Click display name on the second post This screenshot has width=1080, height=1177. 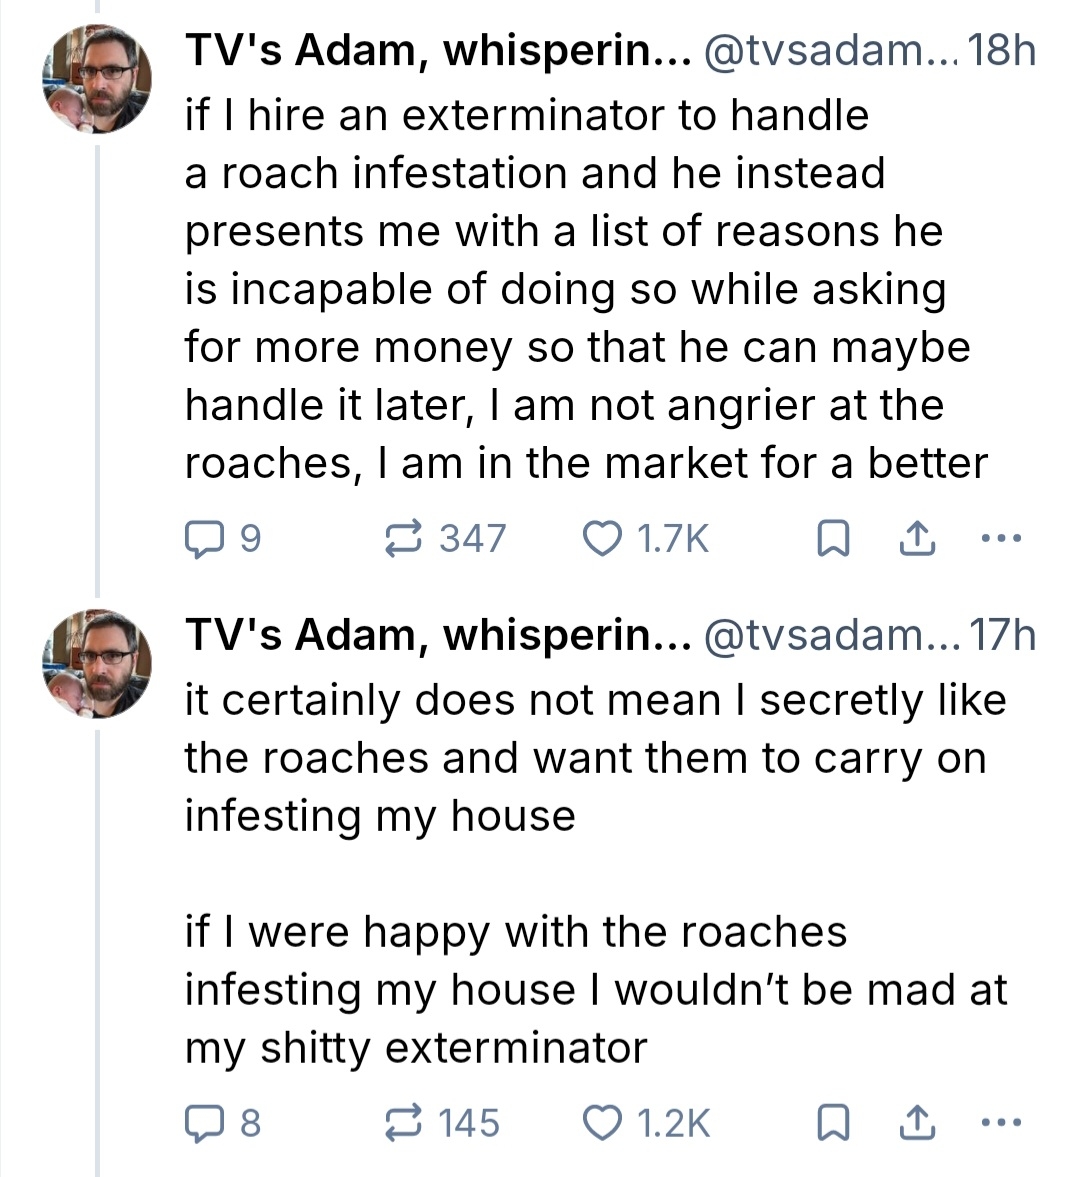coord(437,635)
